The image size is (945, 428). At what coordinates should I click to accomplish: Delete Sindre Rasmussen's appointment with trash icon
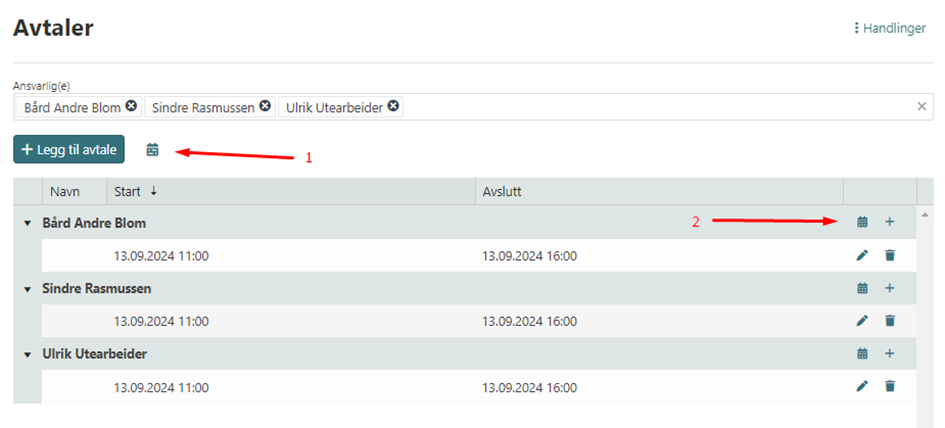click(890, 321)
